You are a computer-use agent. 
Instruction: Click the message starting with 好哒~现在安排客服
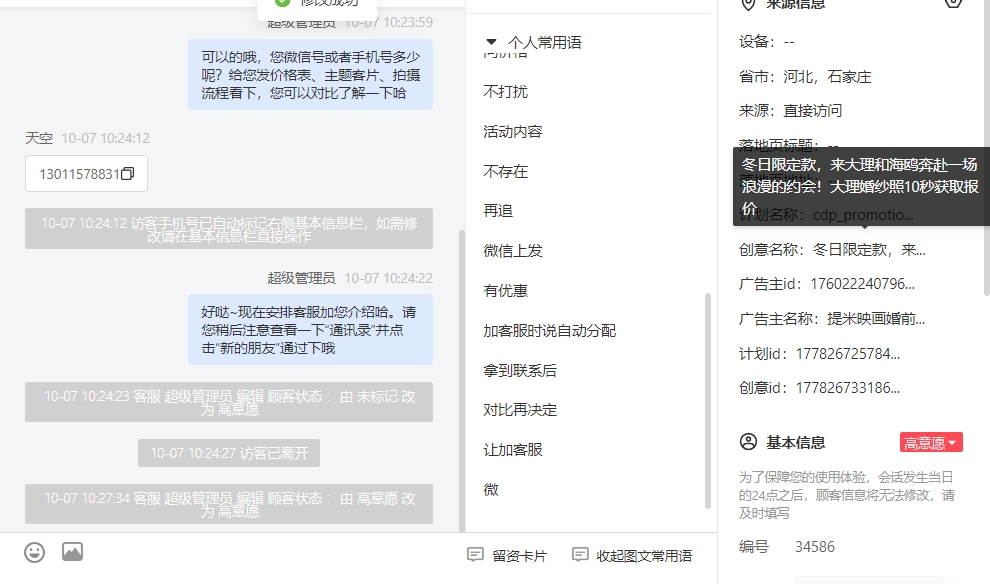(x=310, y=330)
